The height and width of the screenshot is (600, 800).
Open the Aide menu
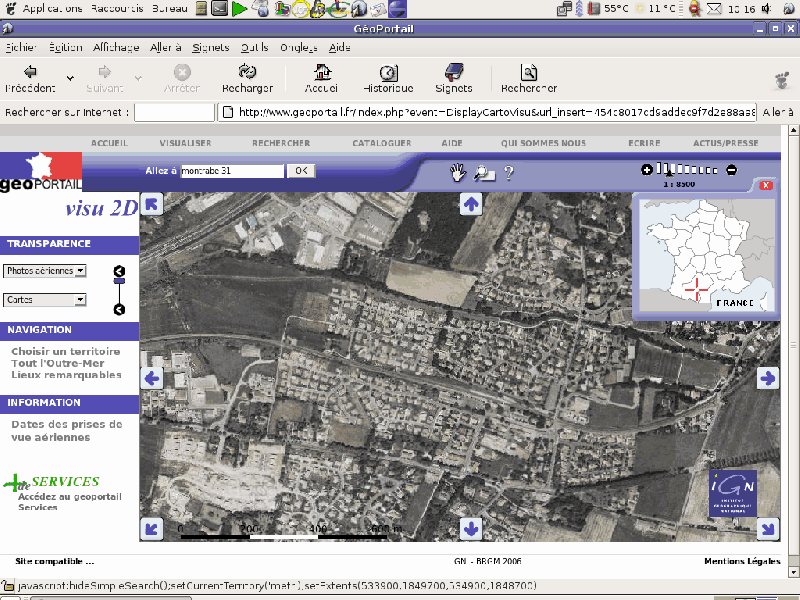(x=339, y=47)
